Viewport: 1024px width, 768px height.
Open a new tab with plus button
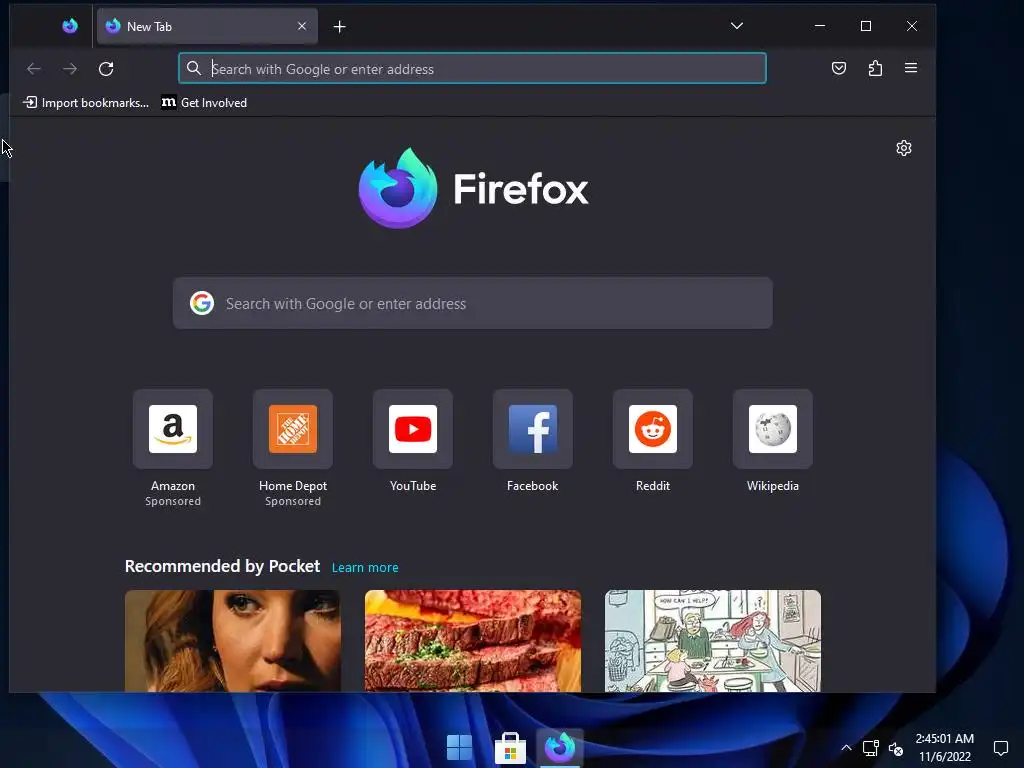(340, 27)
